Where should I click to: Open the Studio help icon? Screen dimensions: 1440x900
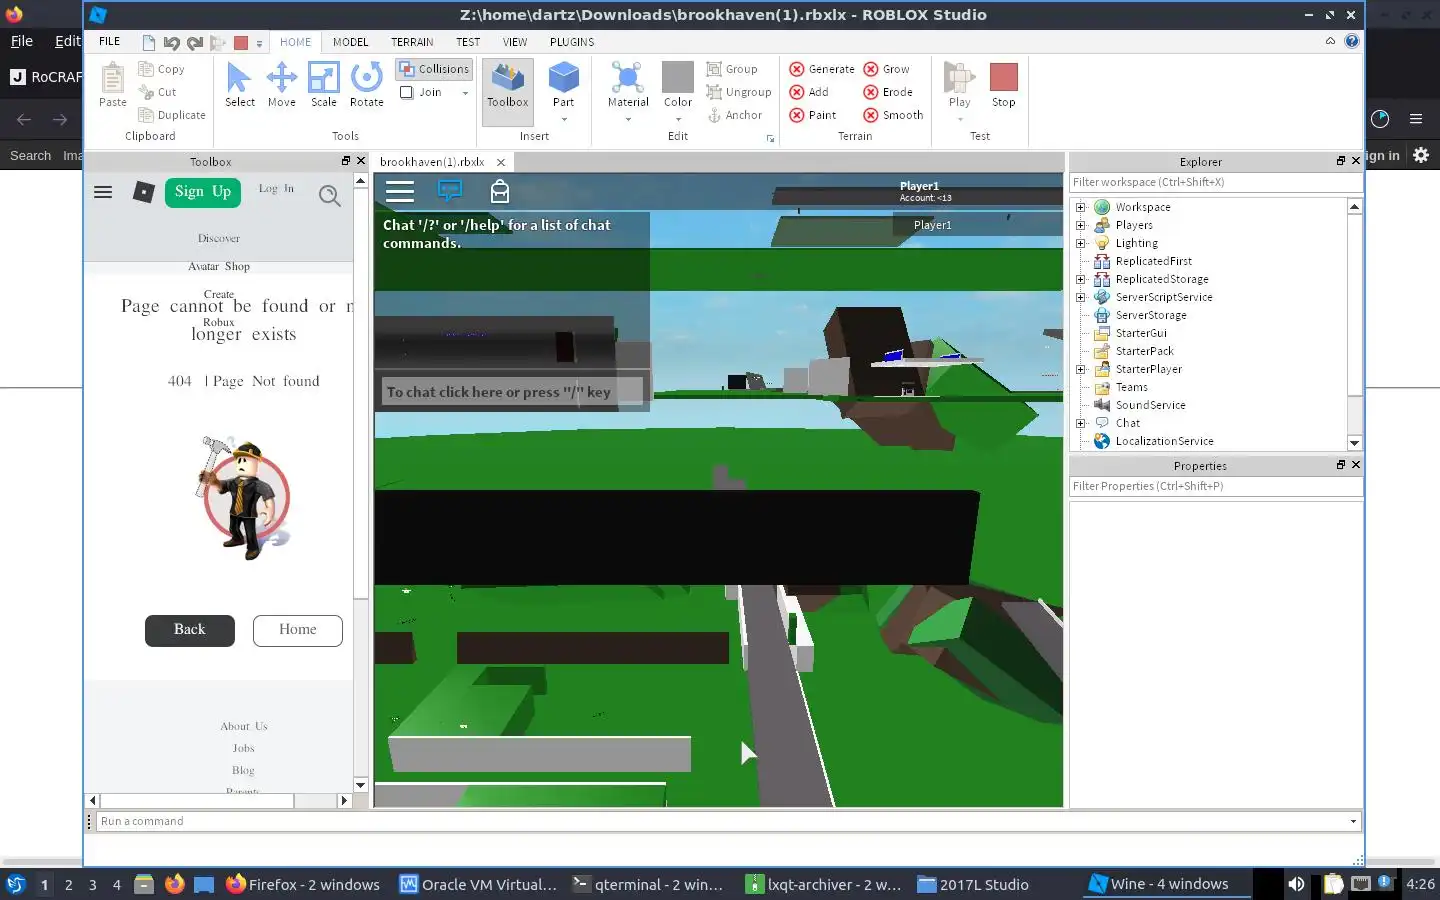tap(1352, 41)
